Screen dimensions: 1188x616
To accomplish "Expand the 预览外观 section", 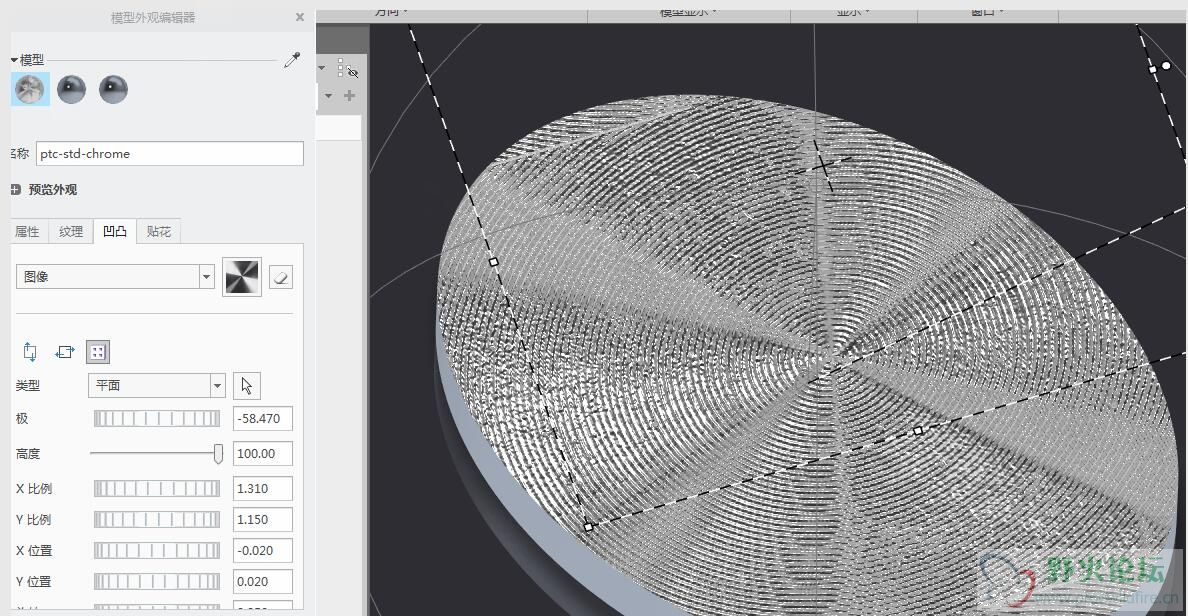I will coord(15,189).
